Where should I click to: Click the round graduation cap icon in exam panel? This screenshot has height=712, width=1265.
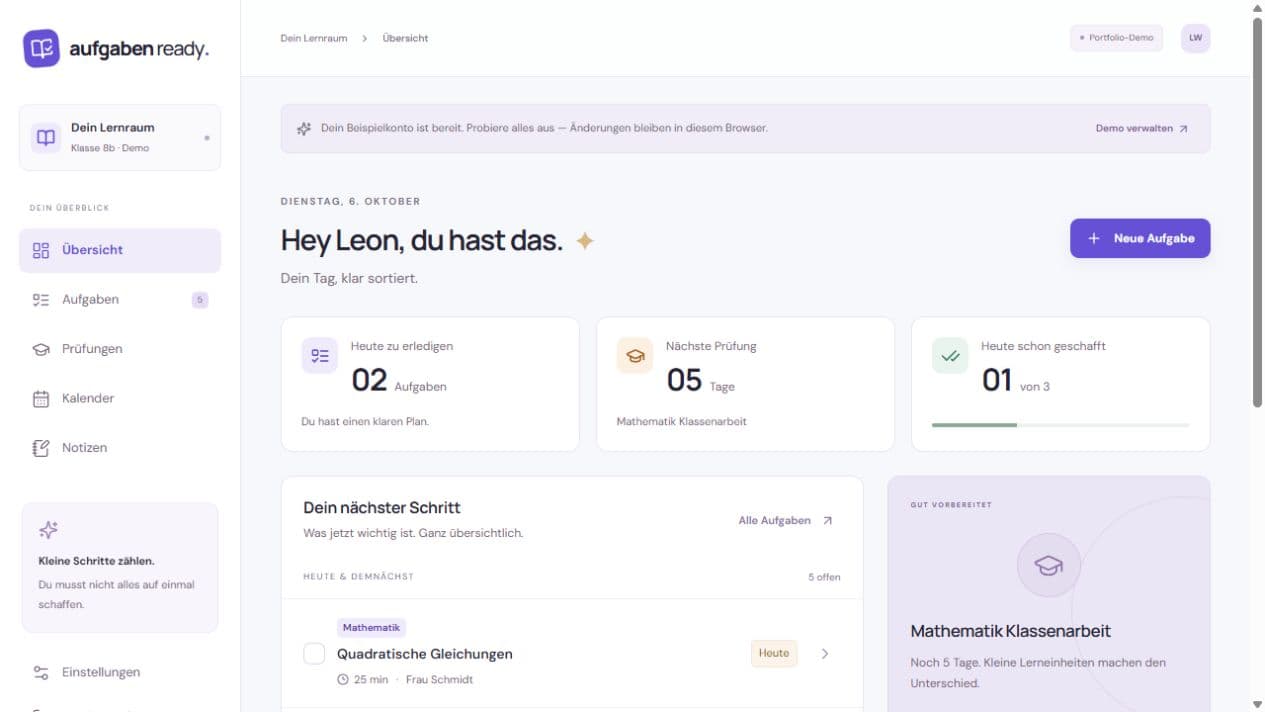tap(1048, 565)
